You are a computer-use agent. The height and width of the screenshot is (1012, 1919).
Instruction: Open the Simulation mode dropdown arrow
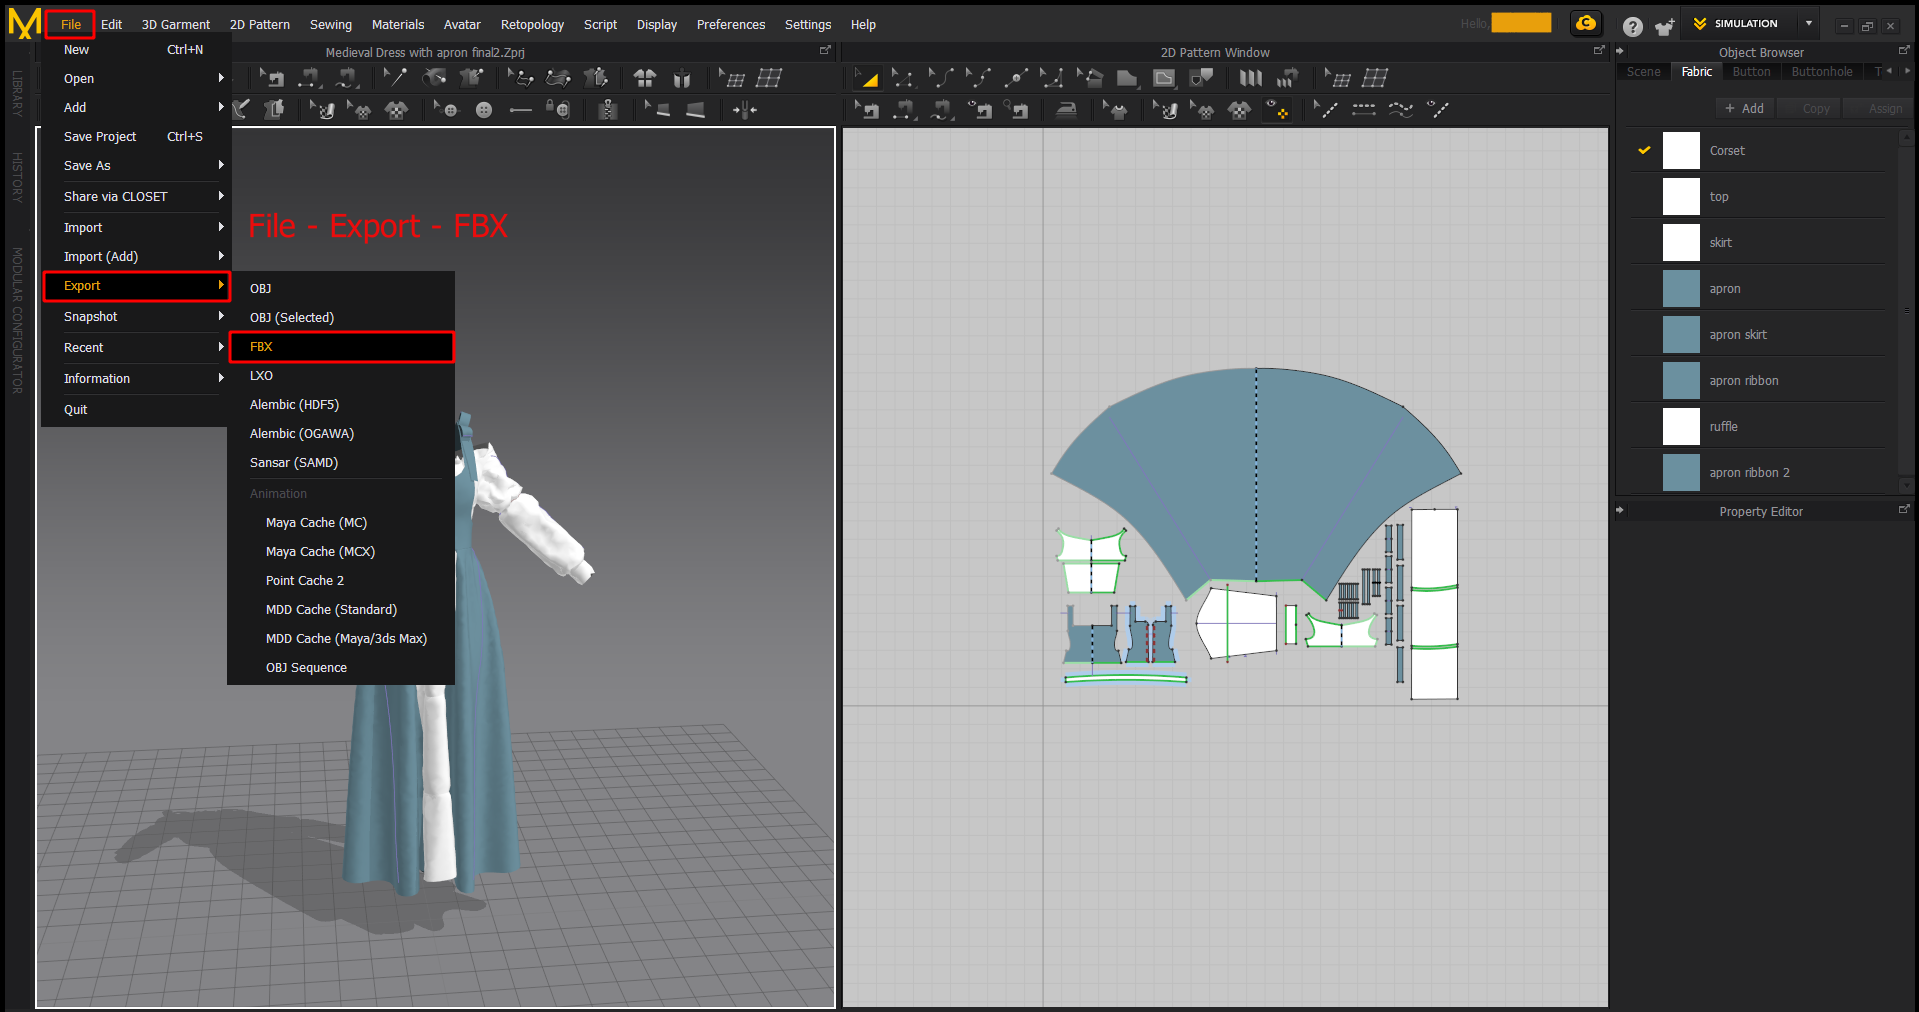coord(1808,24)
